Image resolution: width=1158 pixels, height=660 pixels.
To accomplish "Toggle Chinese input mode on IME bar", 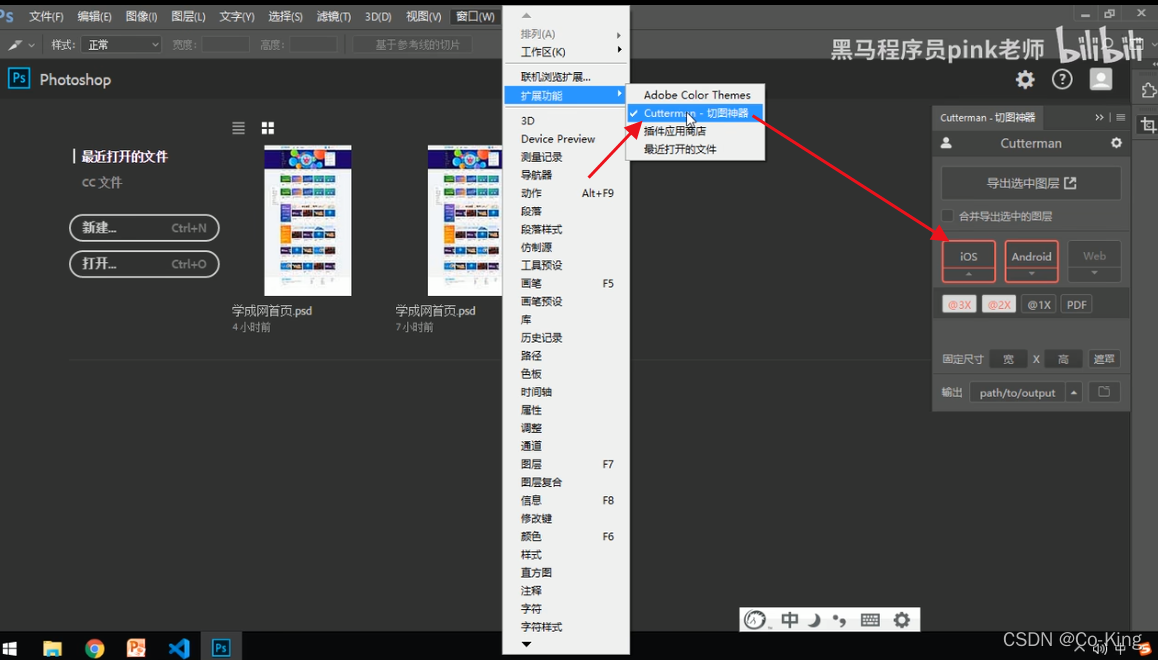I will (789, 619).
